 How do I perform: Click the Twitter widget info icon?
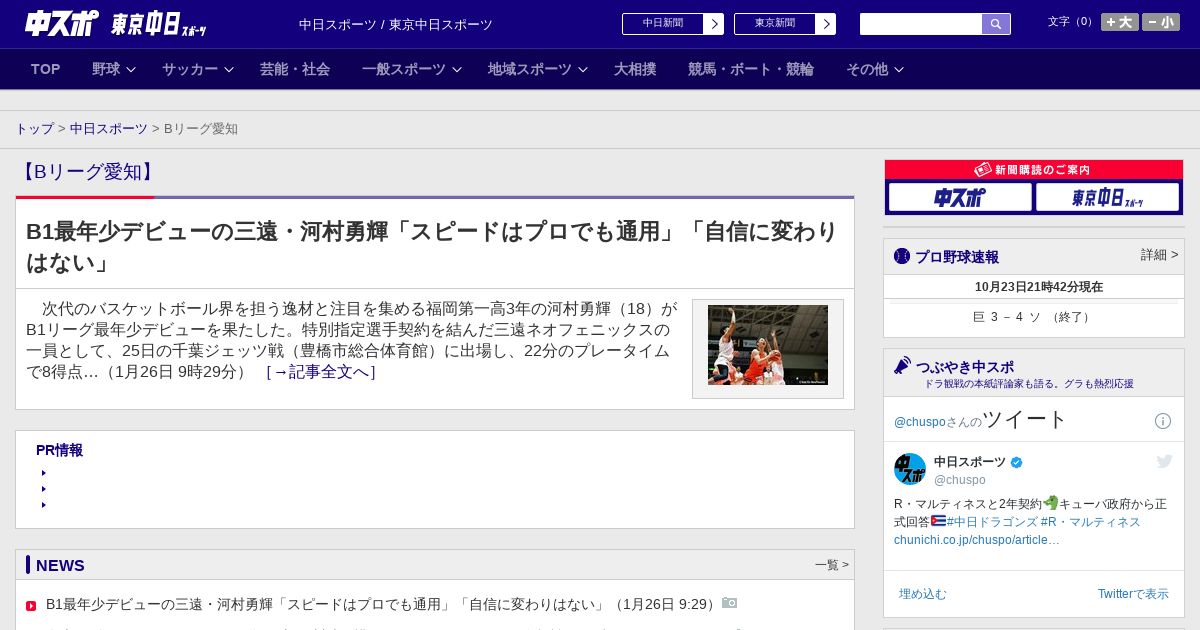[1163, 421]
